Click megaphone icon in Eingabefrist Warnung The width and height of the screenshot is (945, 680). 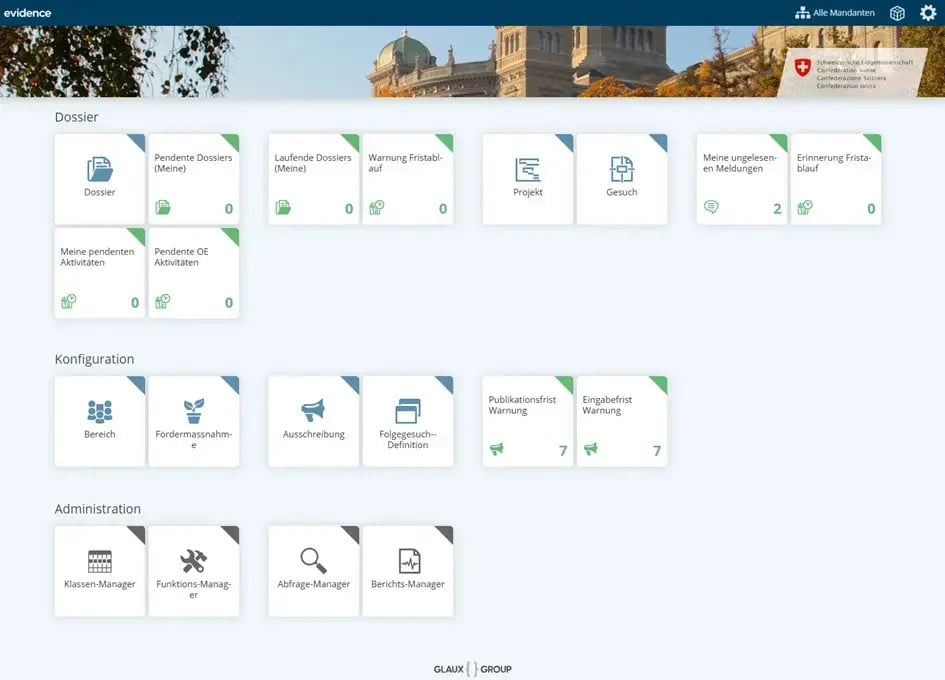[x=591, y=449]
